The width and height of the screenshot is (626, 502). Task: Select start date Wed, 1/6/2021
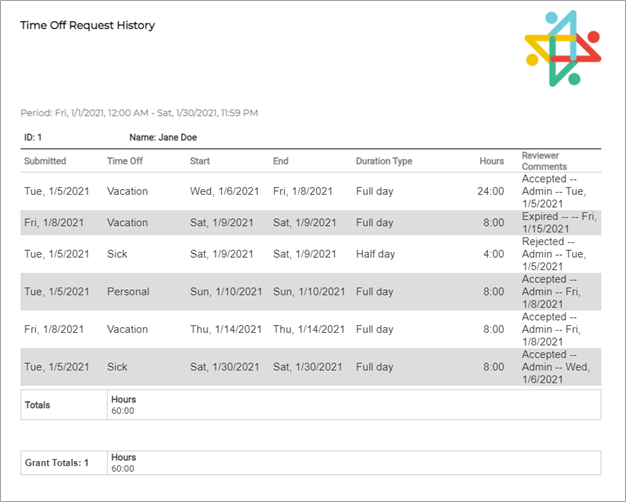pyautogui.click(x=224, y=191)
